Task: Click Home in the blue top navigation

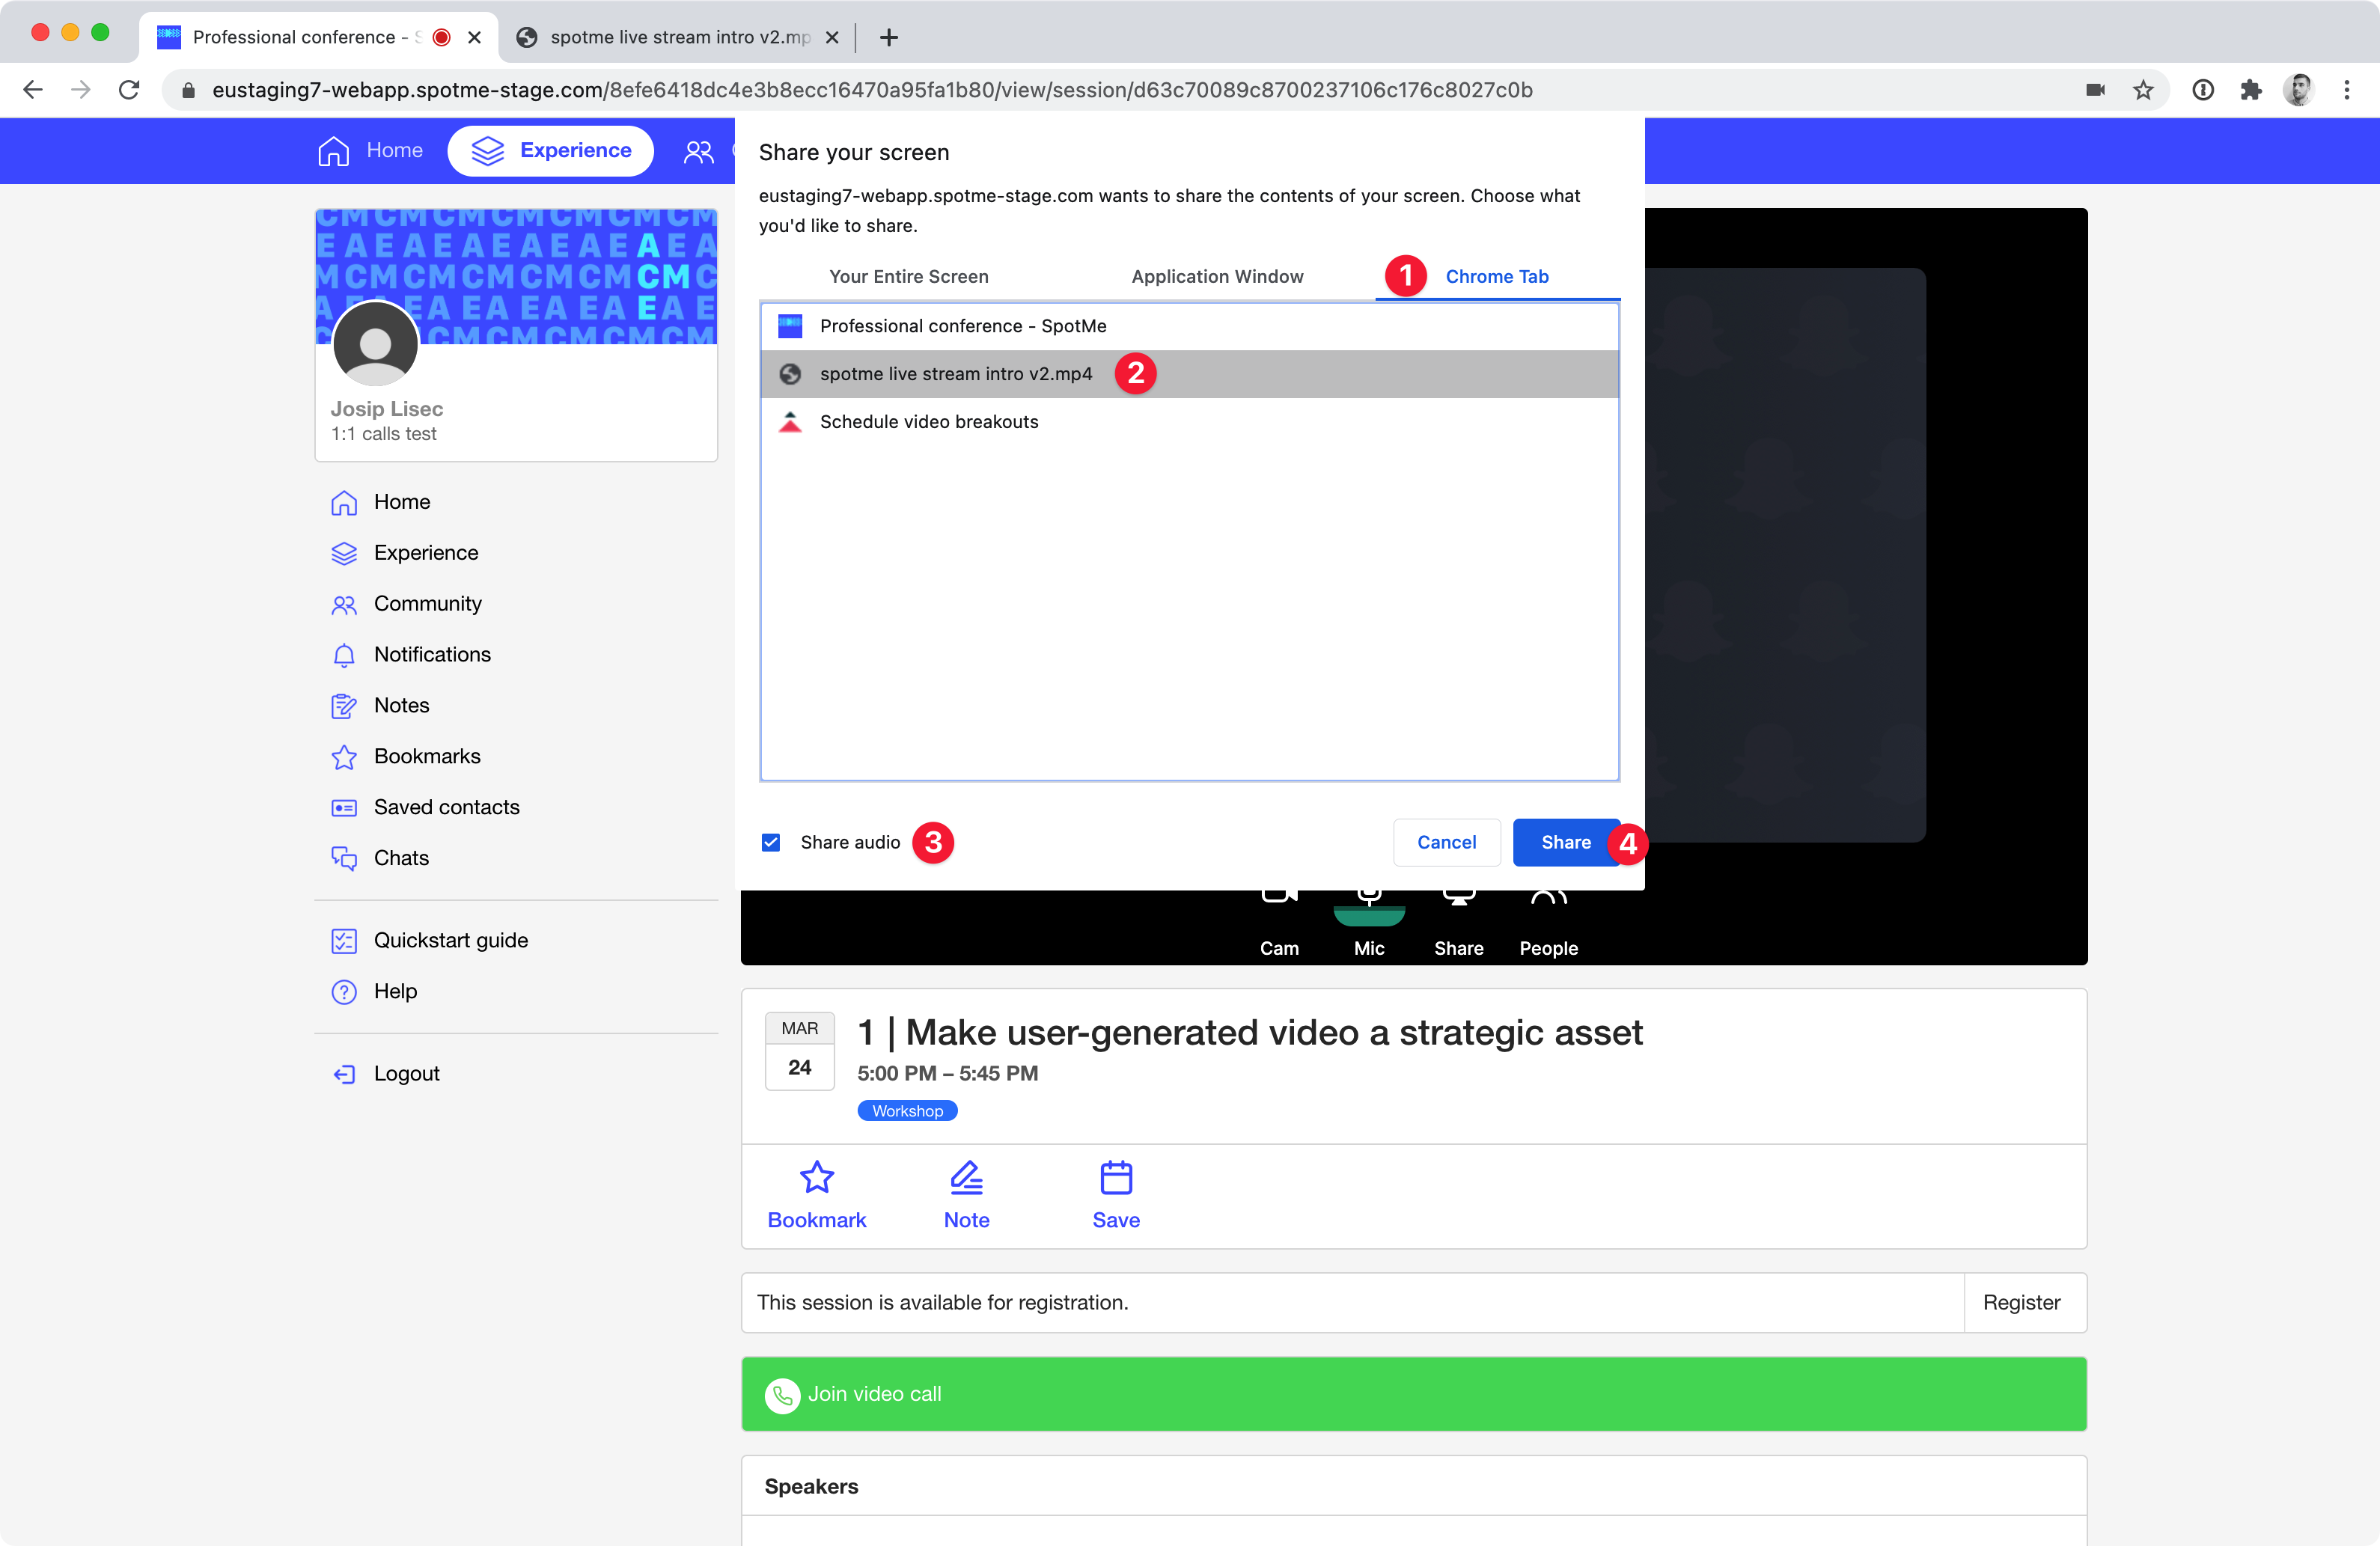Action: click(370, 150)
